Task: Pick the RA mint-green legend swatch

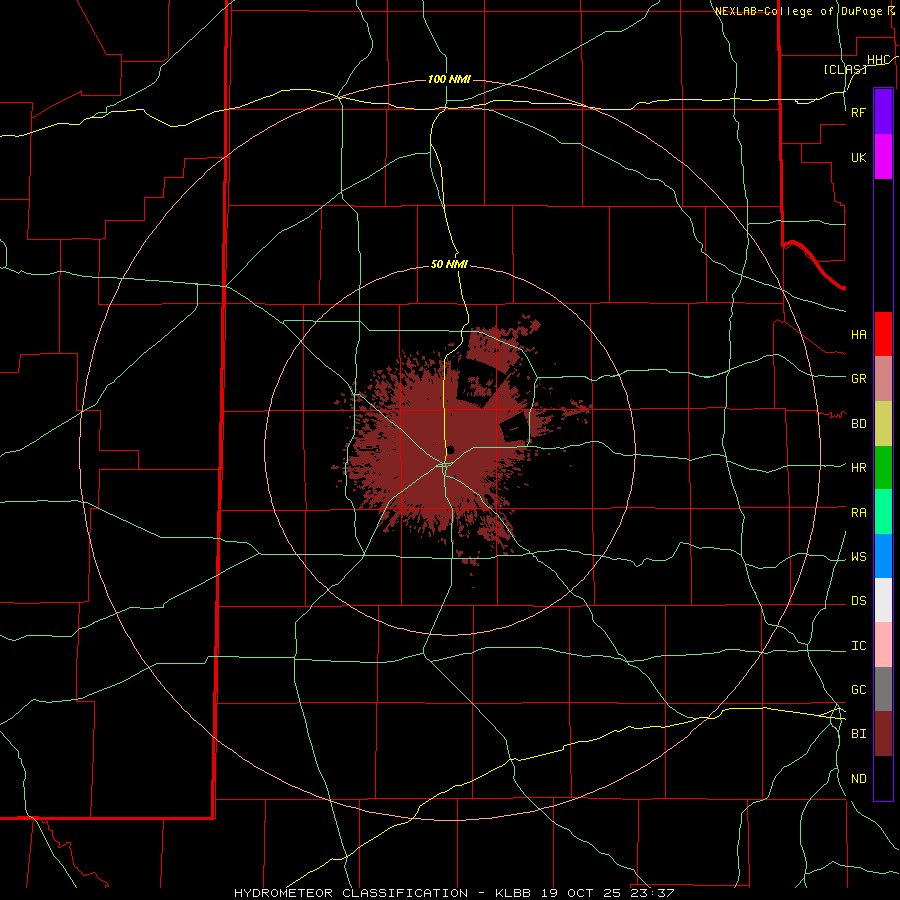Action: pos(883,512)
